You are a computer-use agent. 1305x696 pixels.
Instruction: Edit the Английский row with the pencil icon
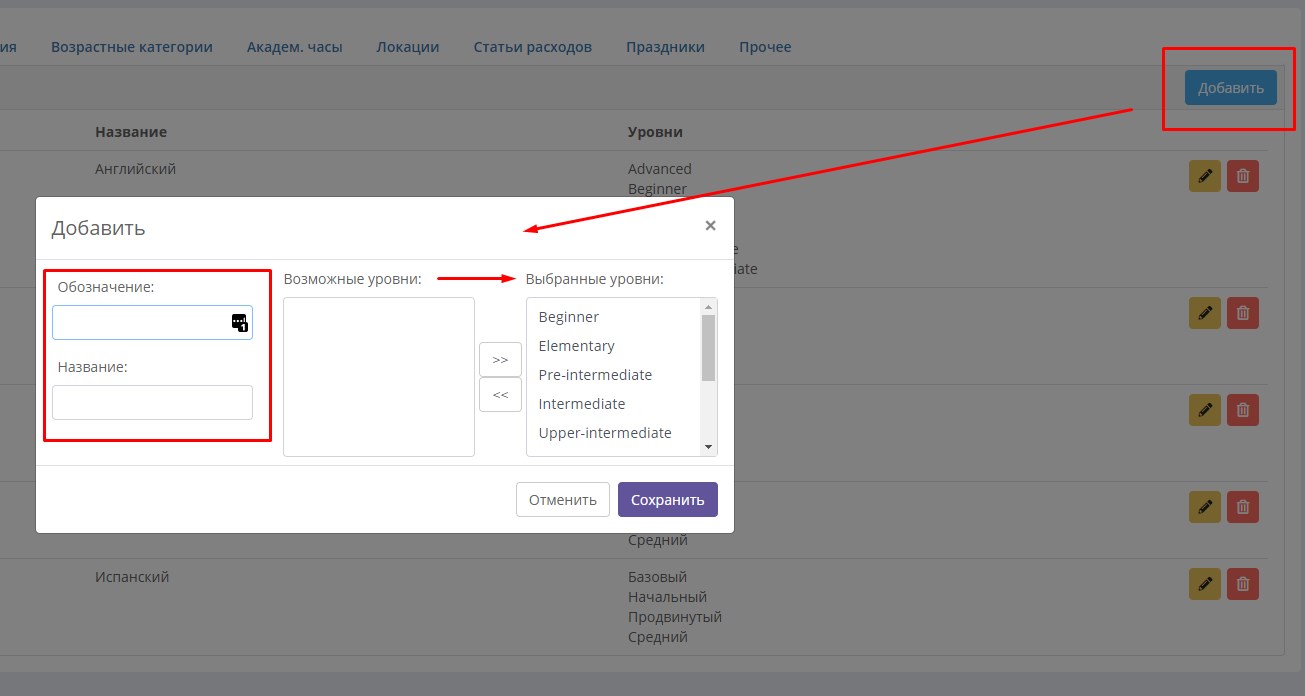pyautogui.click(x=1205, y=176)
